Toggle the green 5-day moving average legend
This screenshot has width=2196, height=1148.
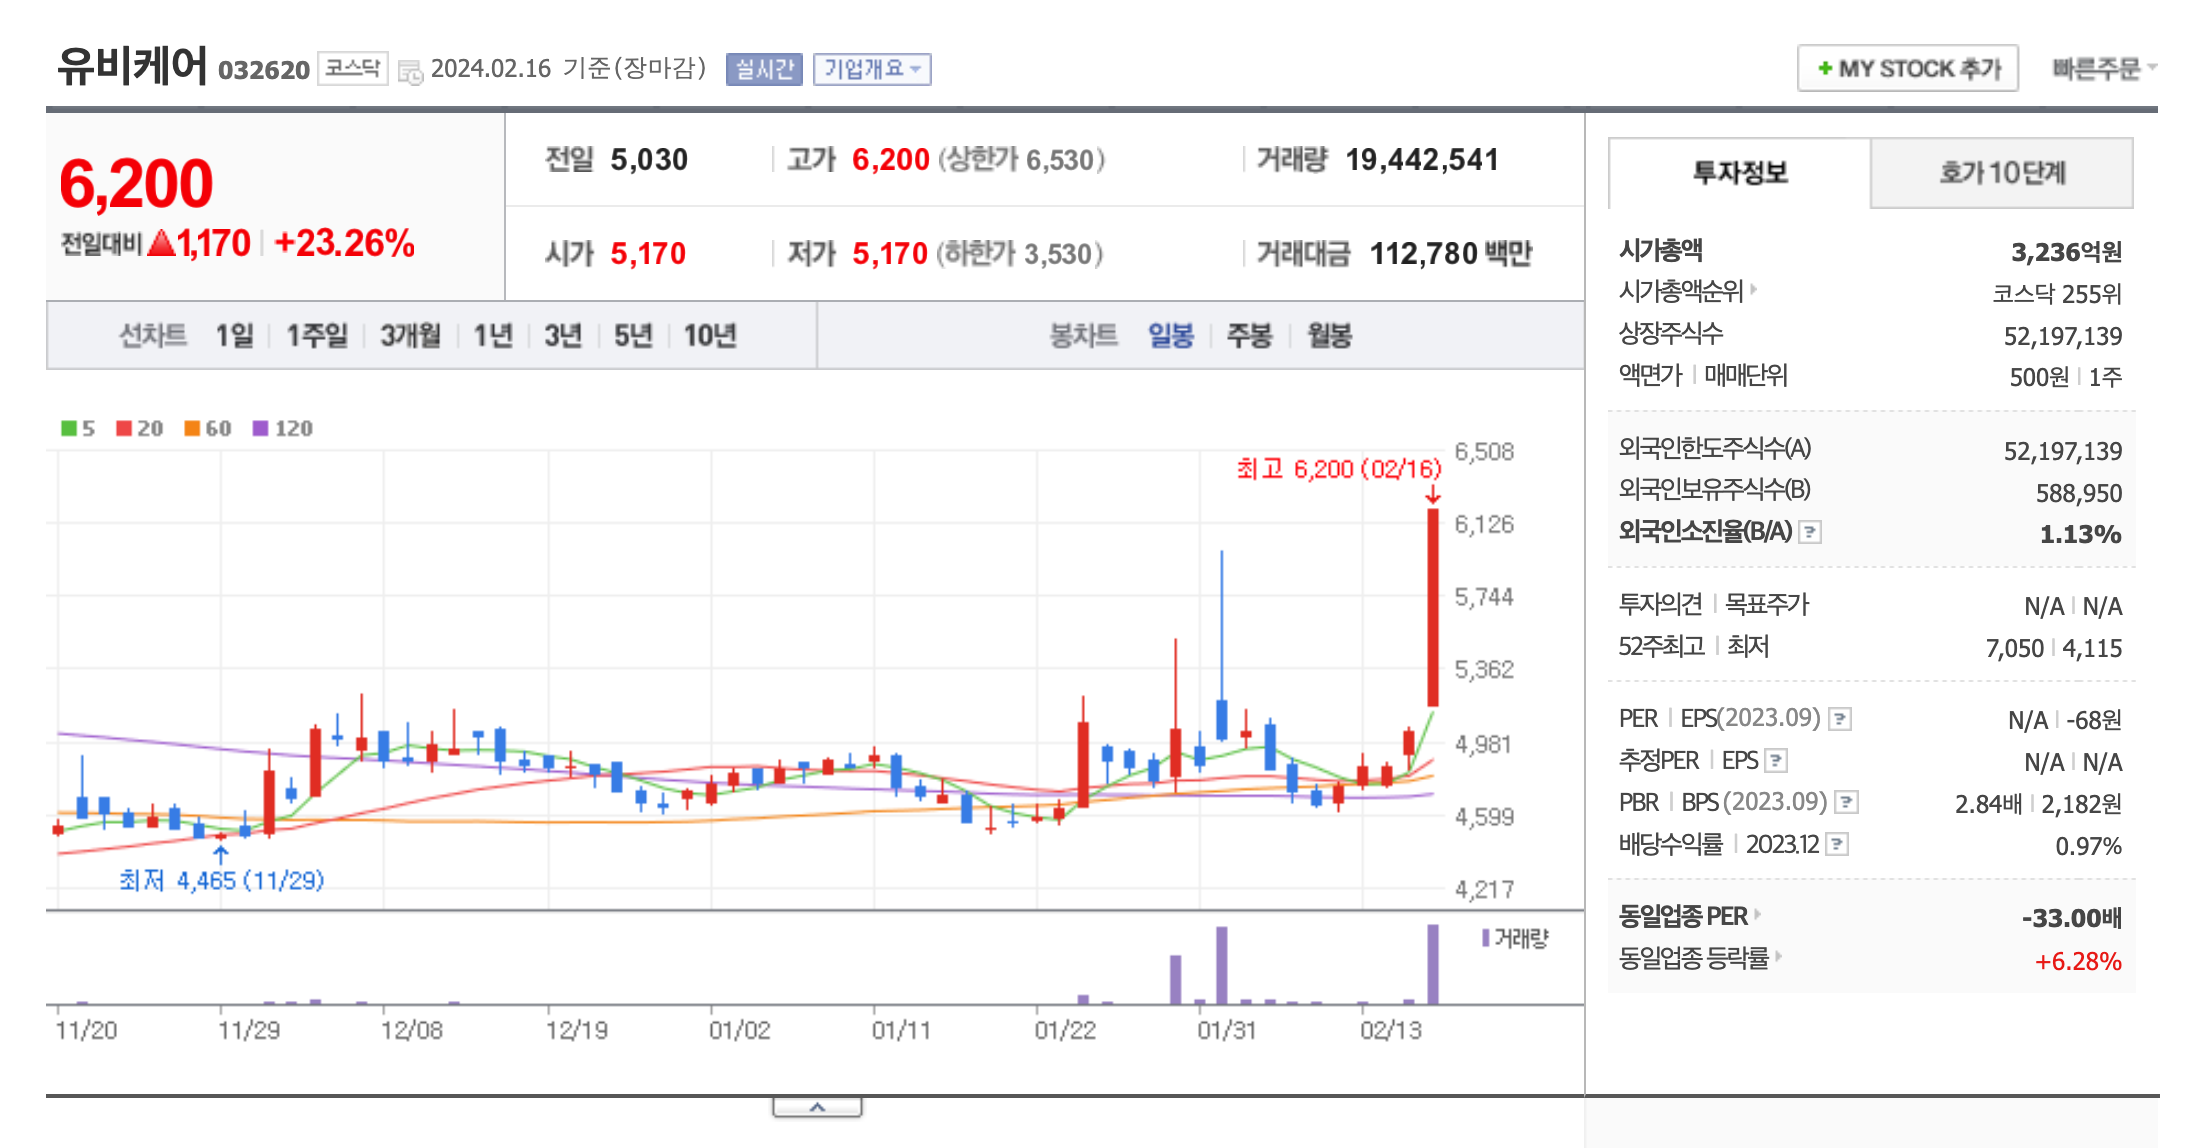pyautogui.click(x=69, y=428)
